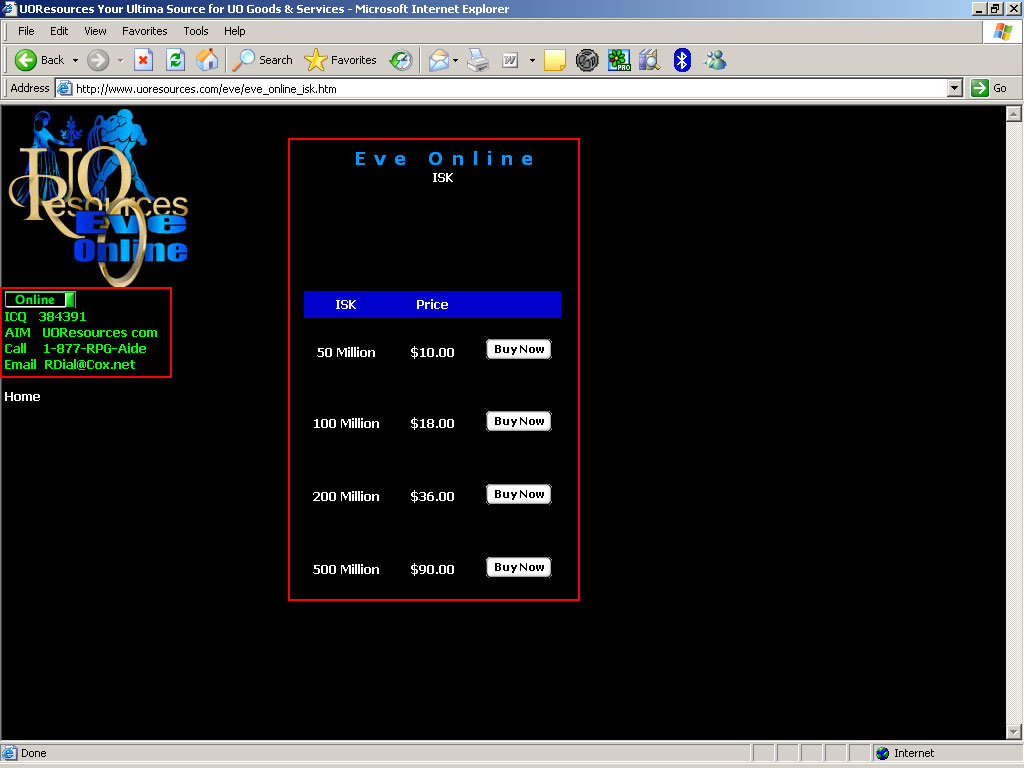Click the Email RDial@Cox.net link
Image resolution: width=1024 pixels, height=768 pixels.
point(70,364)
